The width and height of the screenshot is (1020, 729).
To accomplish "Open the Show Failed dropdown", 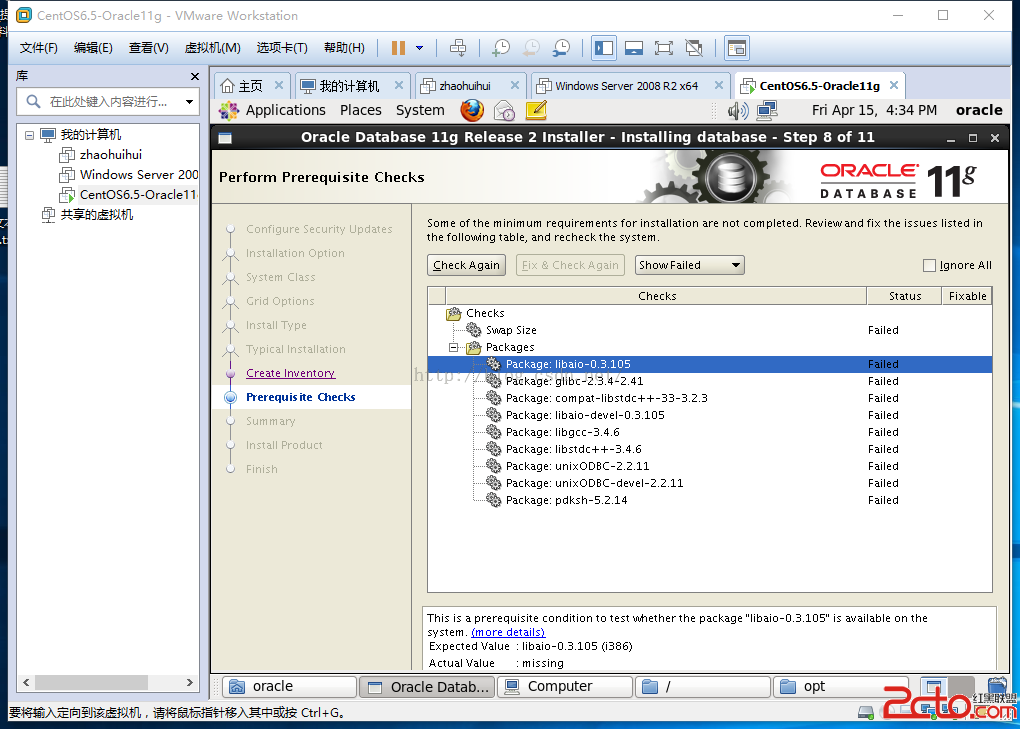I will click(690, 265).
